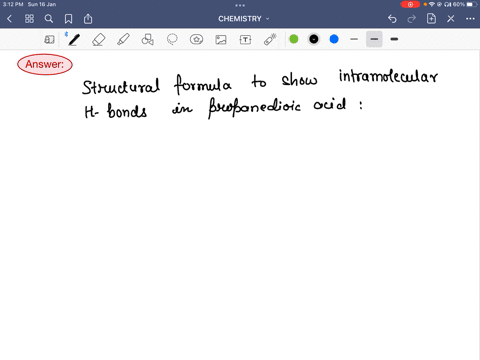Open the search tool
Screen dimensions: 480x360
(49, 19)
